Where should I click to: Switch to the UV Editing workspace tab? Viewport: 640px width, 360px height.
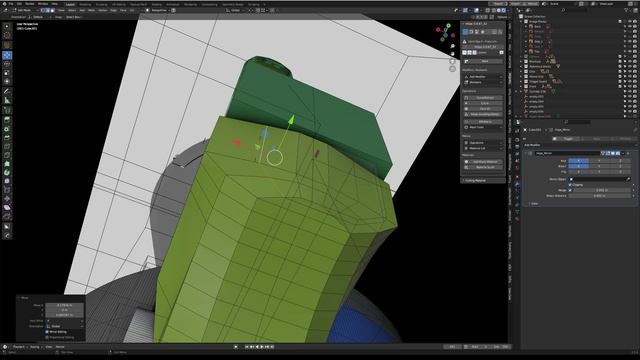[x=119, y=4]
